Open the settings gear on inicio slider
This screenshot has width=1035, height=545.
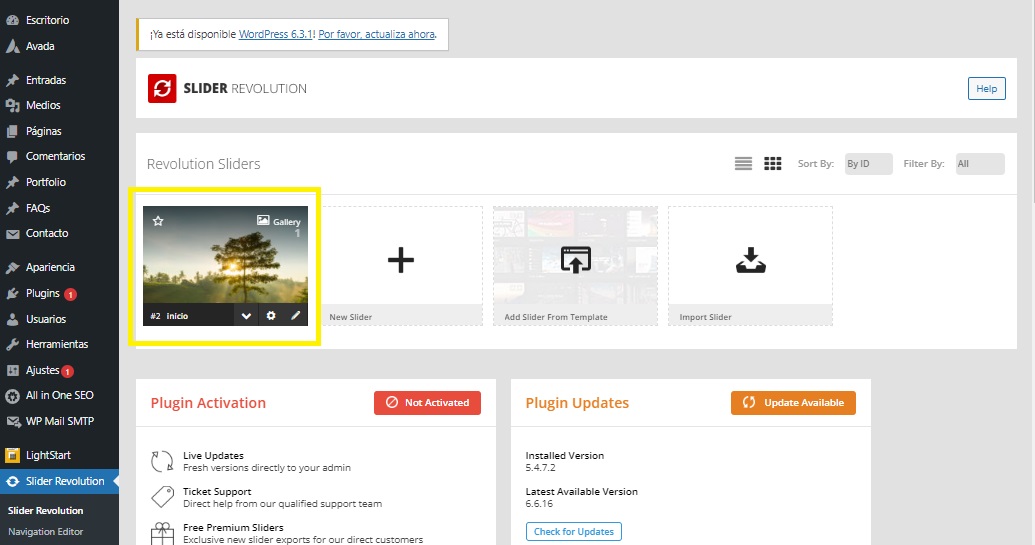tap(271, 316)
